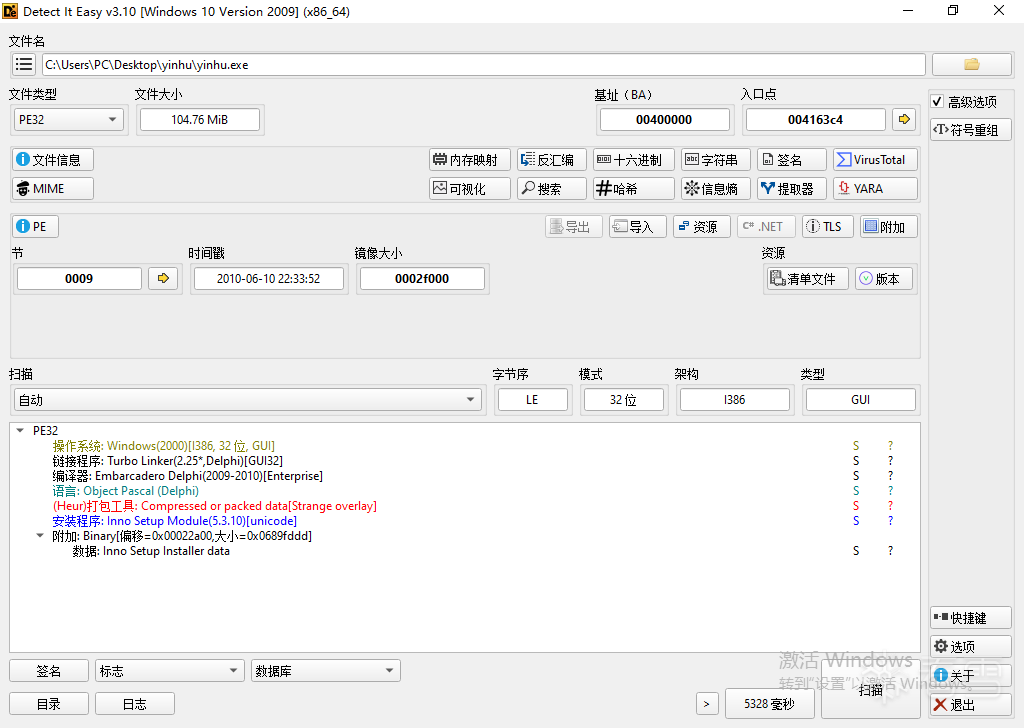Click the 镜像大小 0002f000 field
The image size is (1024, 728).
pyautogui.click(x=422, y=279)
